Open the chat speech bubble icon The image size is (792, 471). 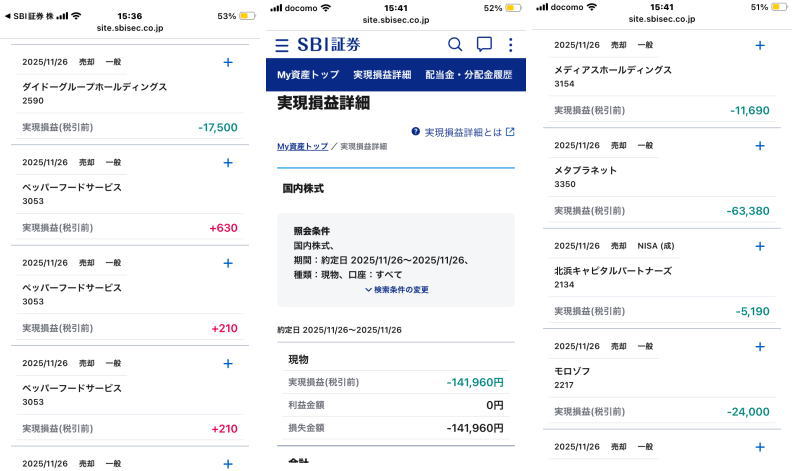coord(484,44)
